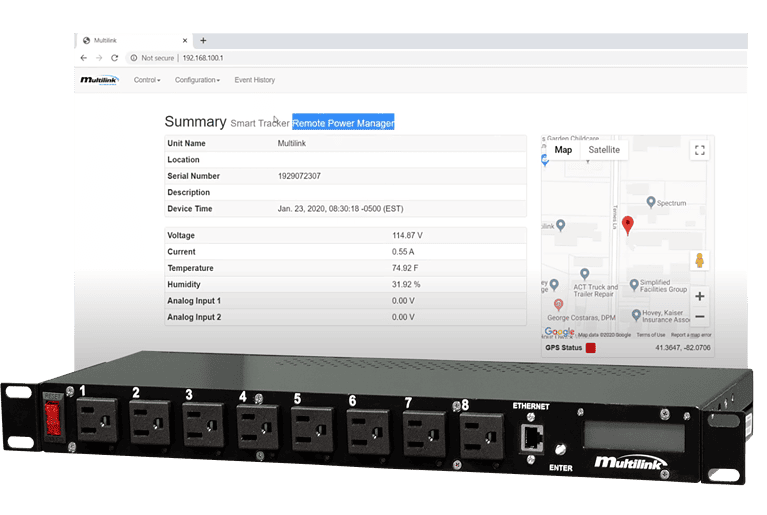Go back using the browser back arrow
The image size is (767, 515).
pyautogui.click(x=84, y=58)
